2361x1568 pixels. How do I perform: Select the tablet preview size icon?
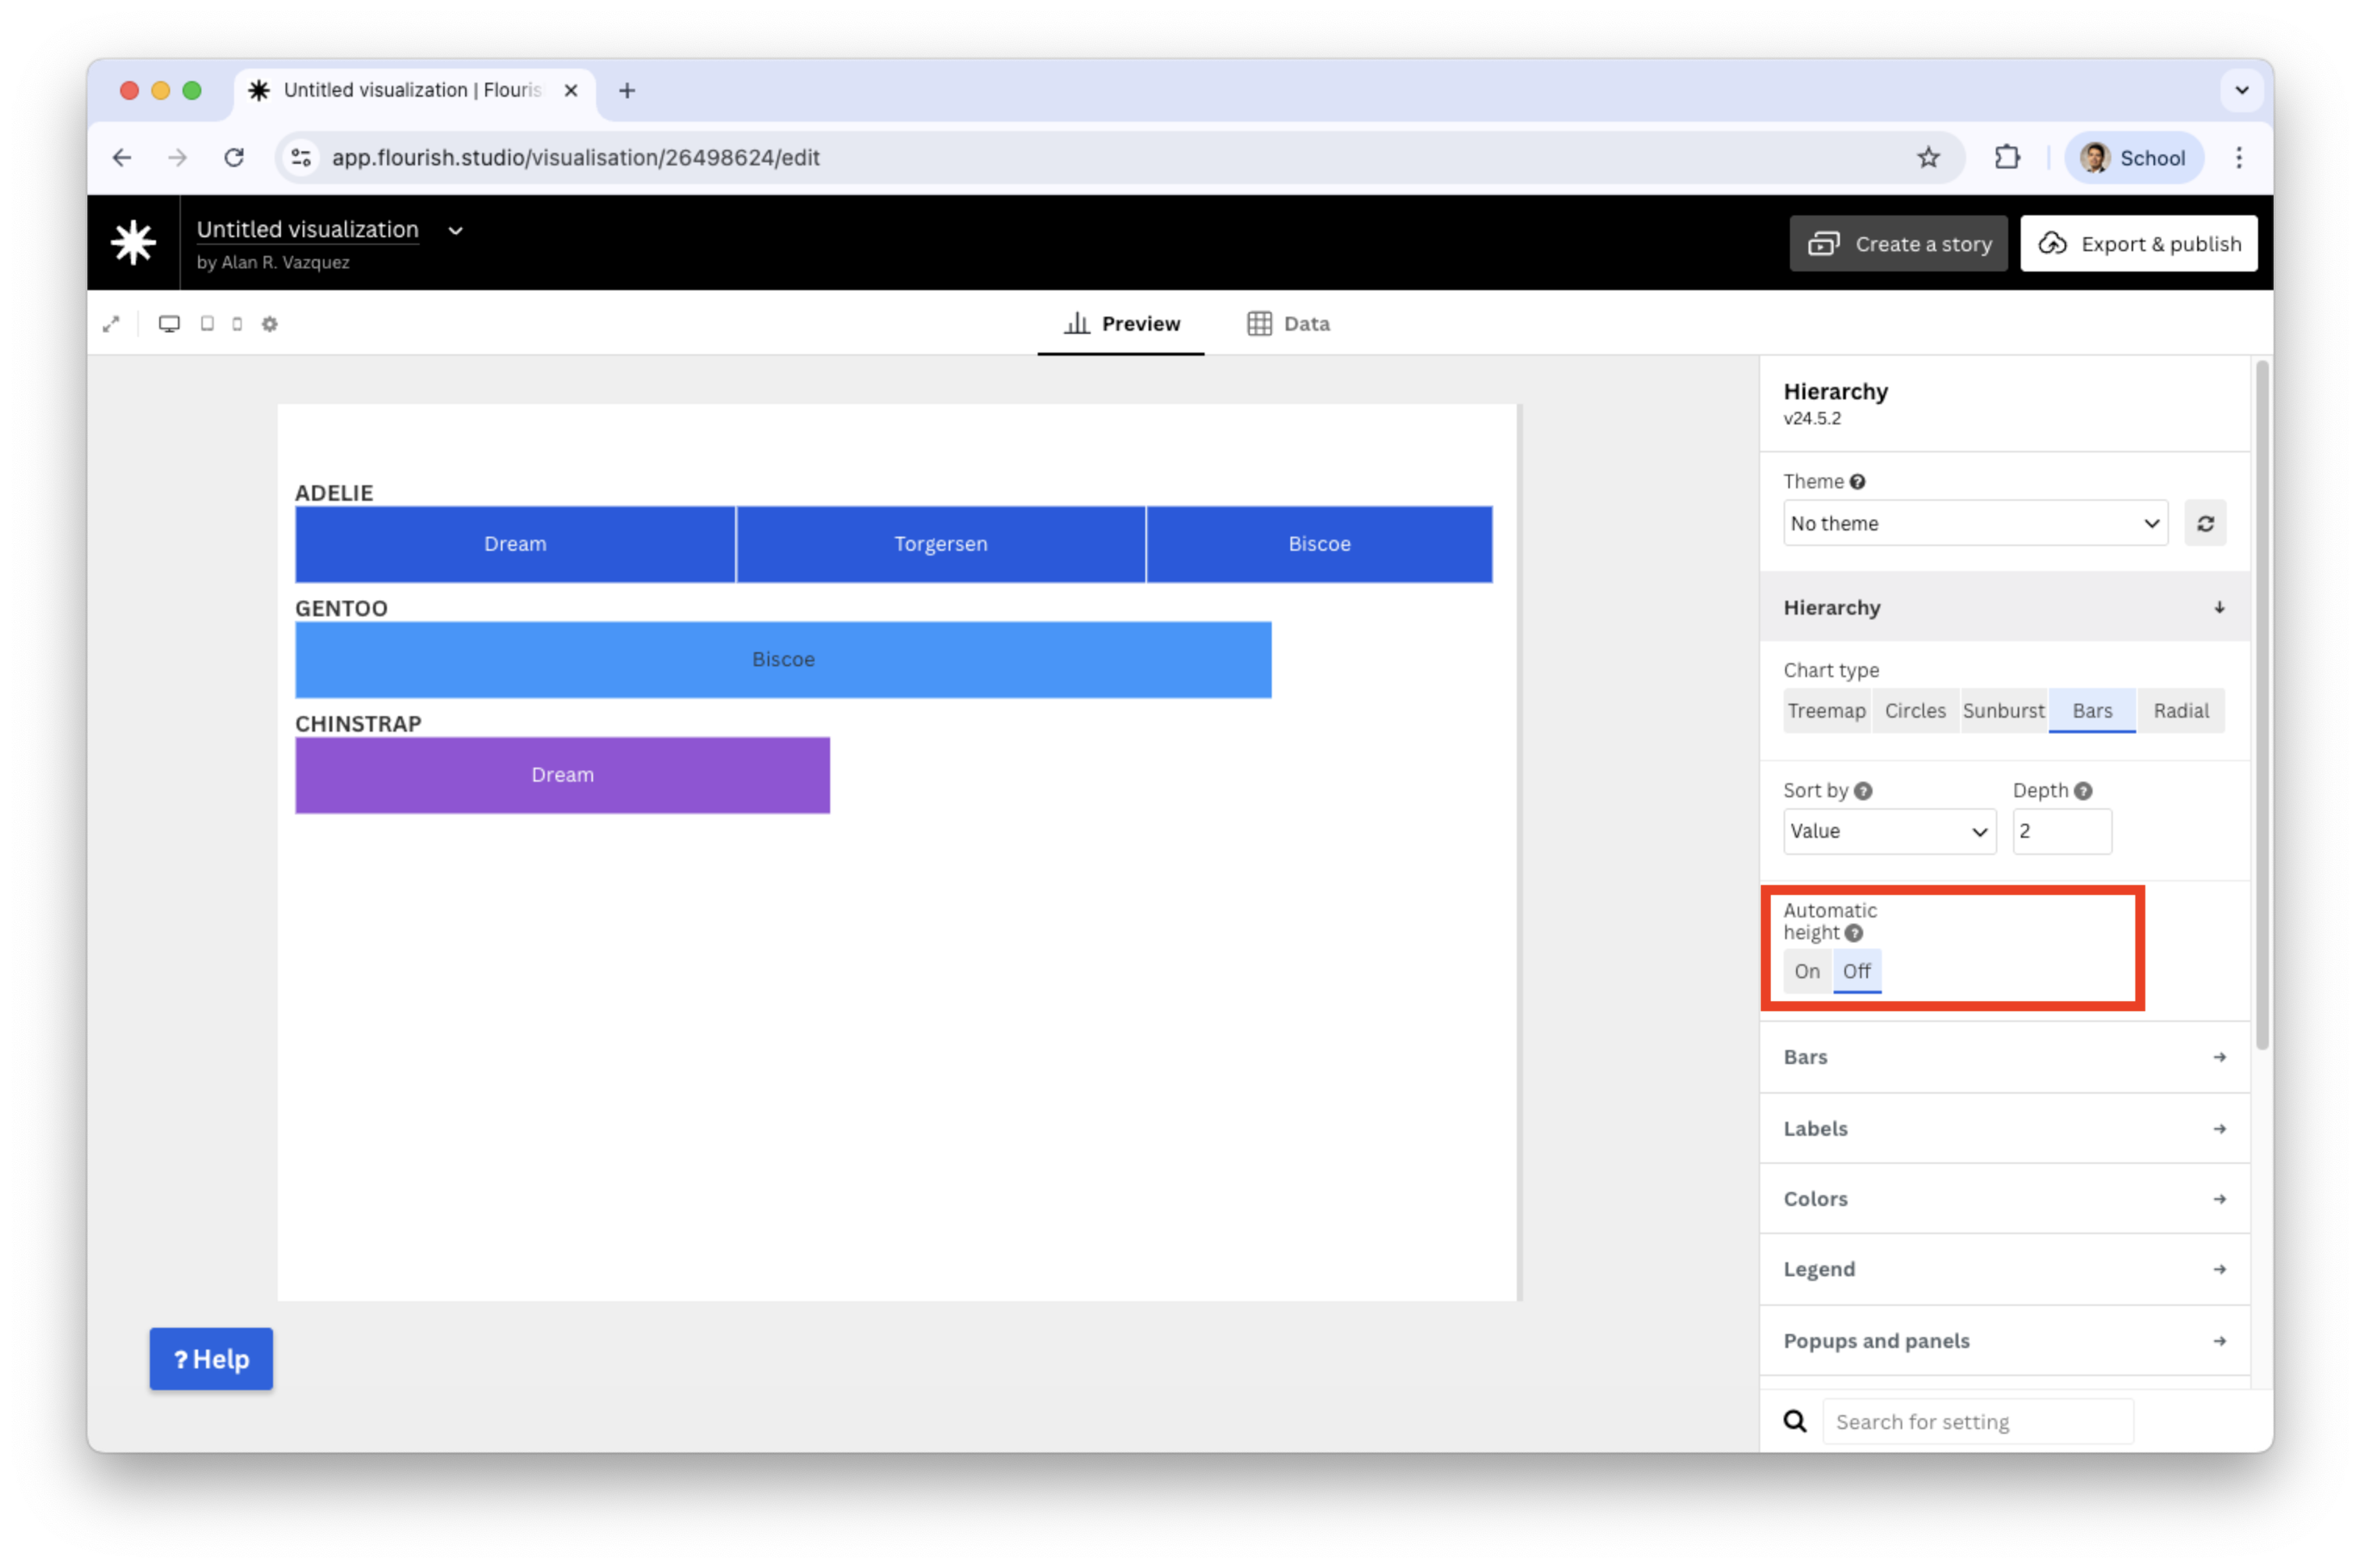pyautogui.click(x=207, y=324)
